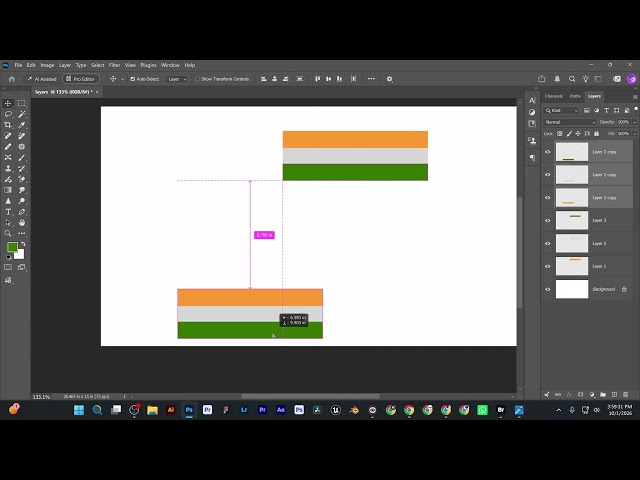The height and width of the screenshot is (480, 640).
Task: Switch to the Channels tab
Action: 553,96
